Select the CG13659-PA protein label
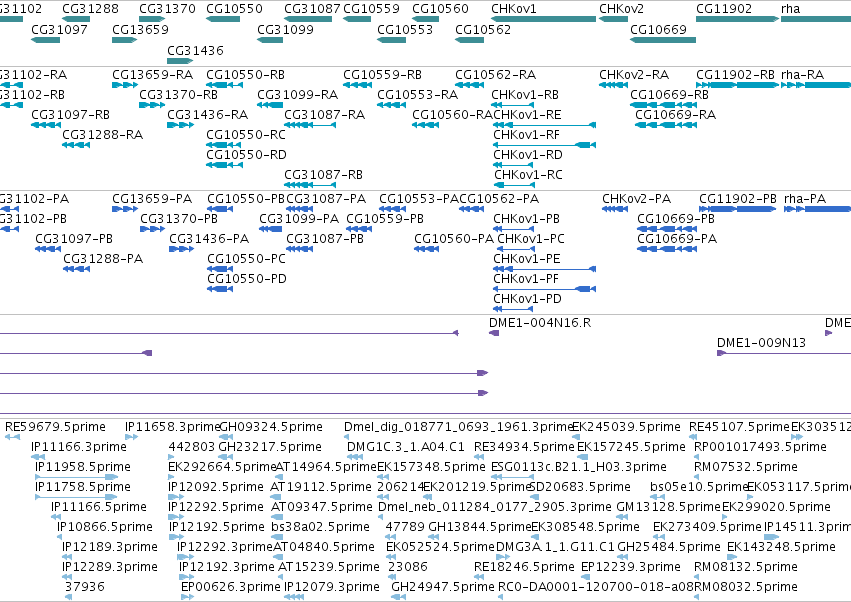This screenshot has height=602, width=851. [x=152, y=199]
